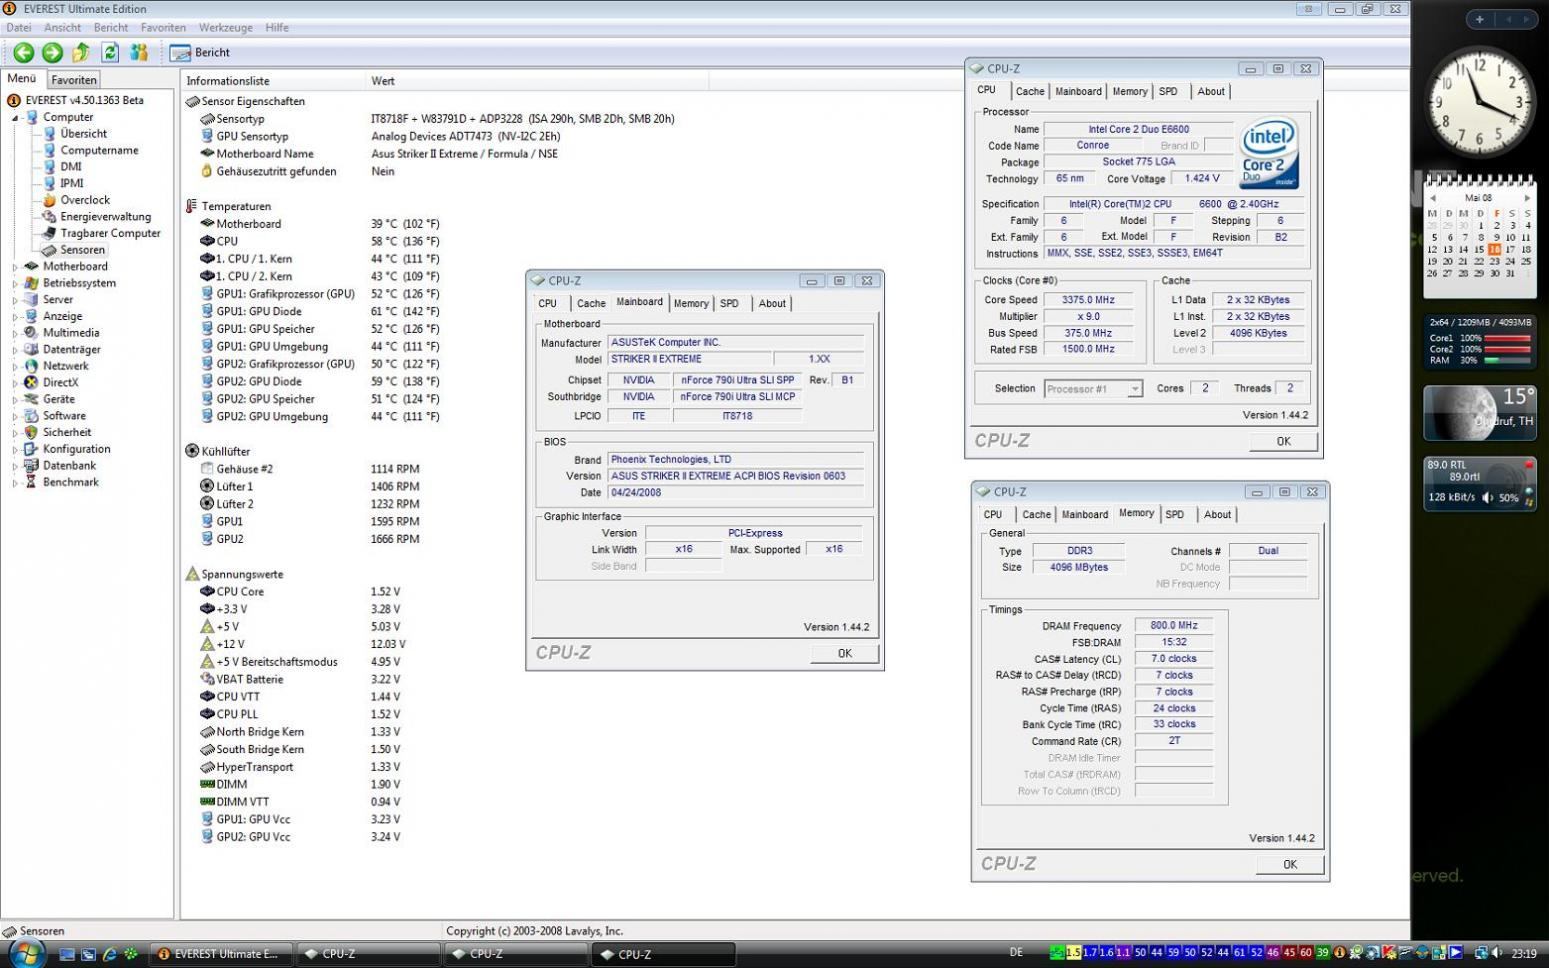Click the Spannungswerte warning icon

[192, 574]
